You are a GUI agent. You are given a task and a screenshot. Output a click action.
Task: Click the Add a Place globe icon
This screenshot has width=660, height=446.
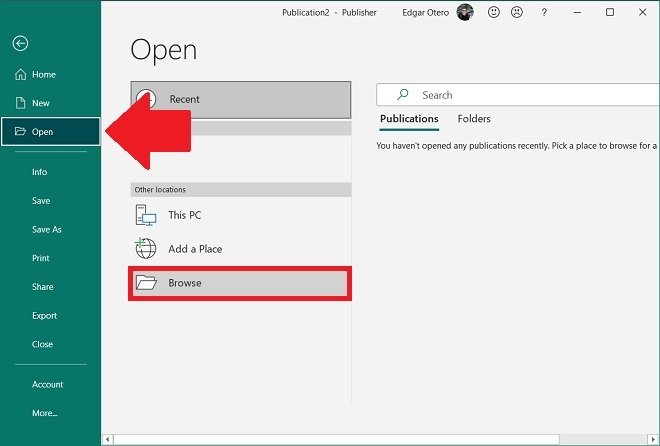pos(145,248)
